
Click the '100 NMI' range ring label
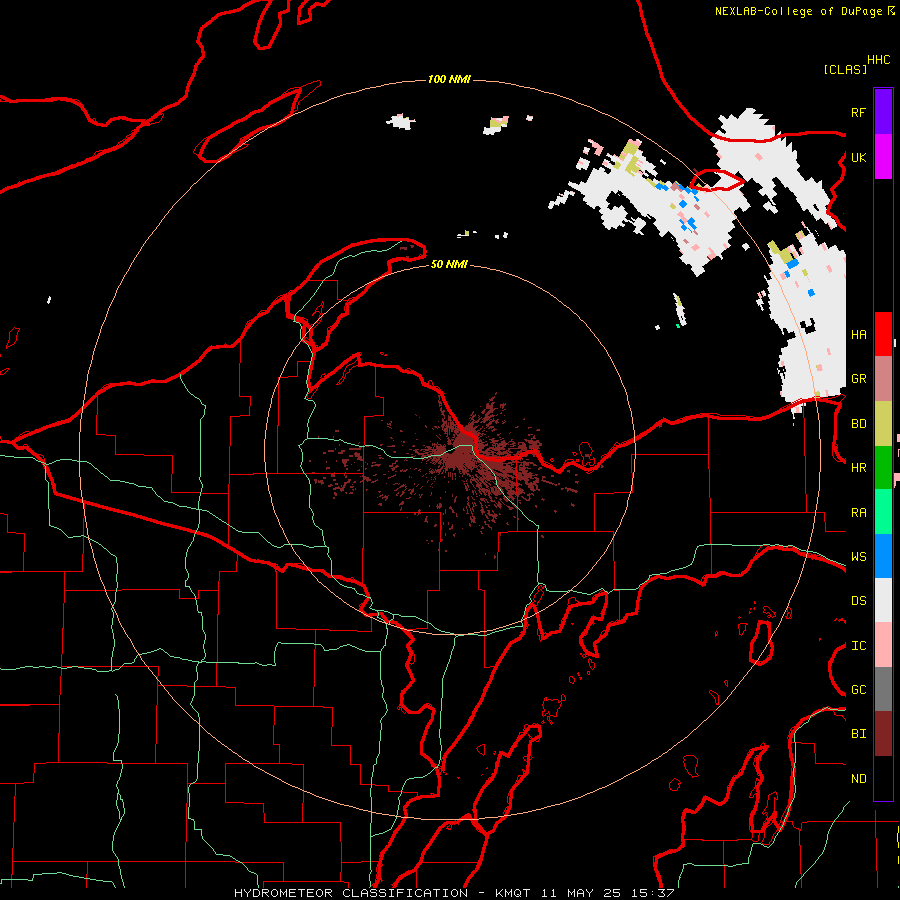pos(449,79)
